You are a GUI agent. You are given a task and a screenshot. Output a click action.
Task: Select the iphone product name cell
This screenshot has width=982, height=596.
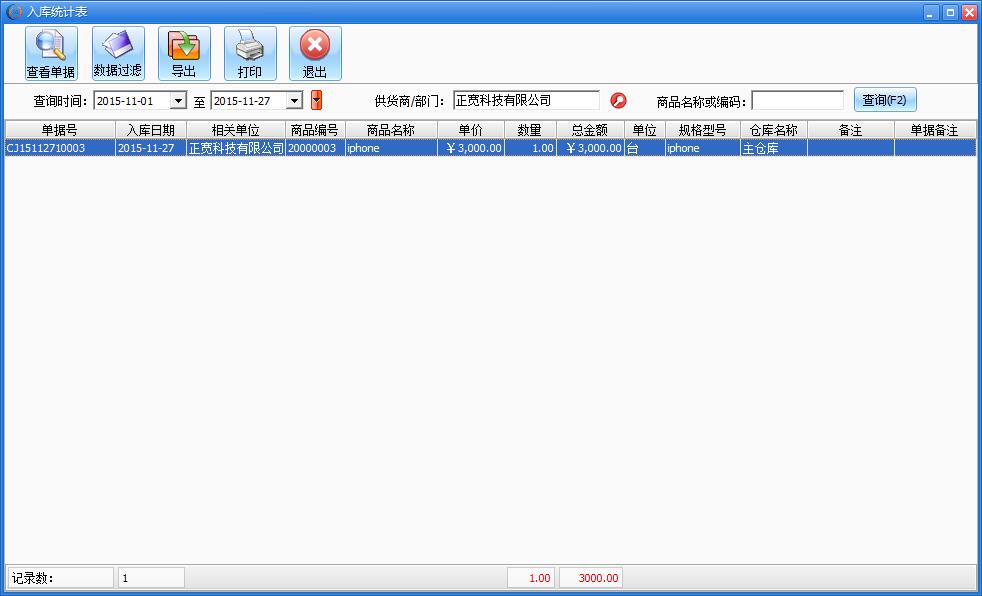[x=391, y=148]
